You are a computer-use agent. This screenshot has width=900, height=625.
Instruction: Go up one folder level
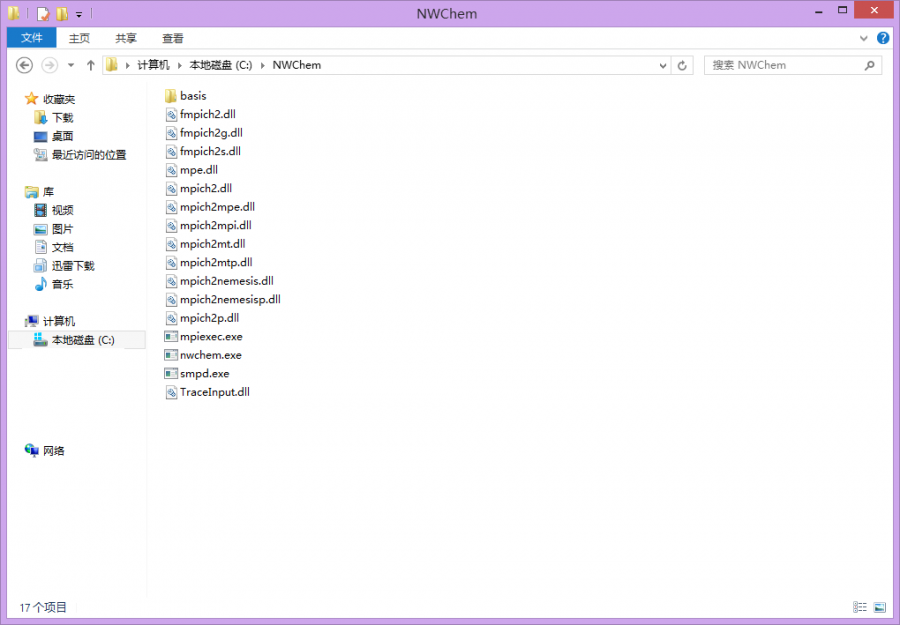click(x=90, y=65)
